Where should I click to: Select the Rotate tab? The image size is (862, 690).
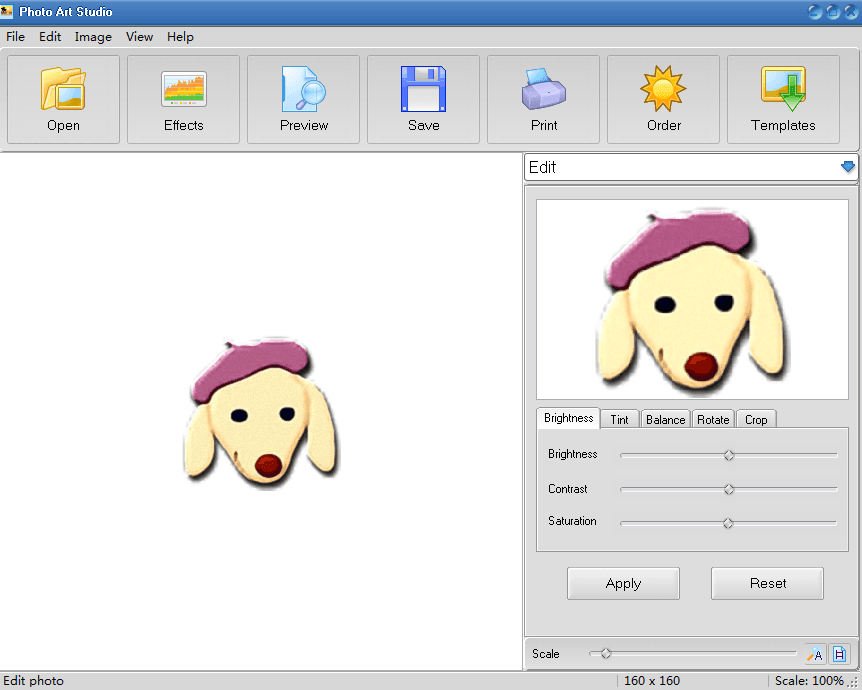713,420
